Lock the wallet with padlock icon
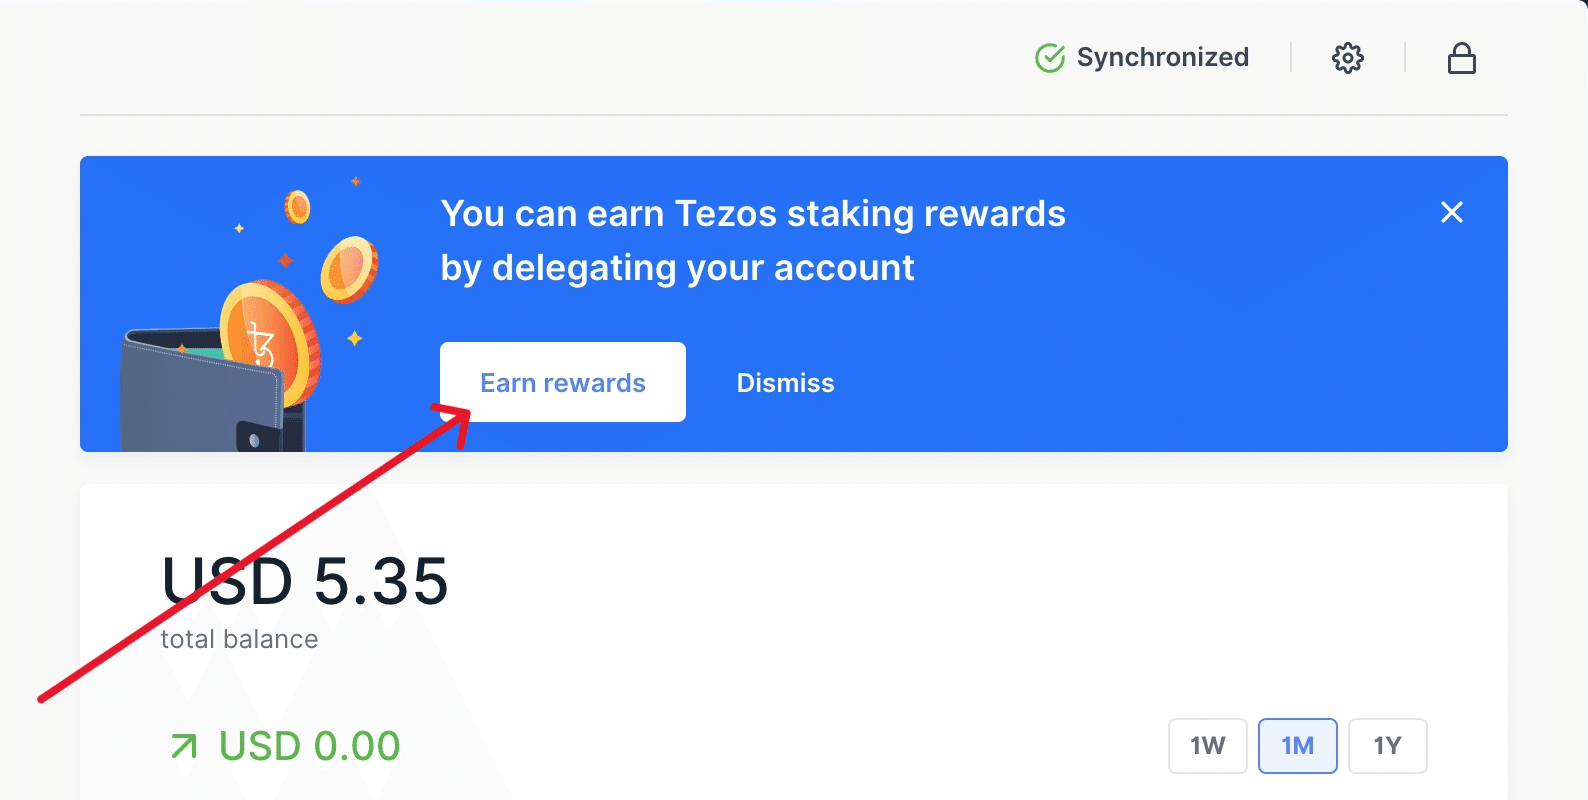This screenshot has width=1588, height=800. [1461, 58]
